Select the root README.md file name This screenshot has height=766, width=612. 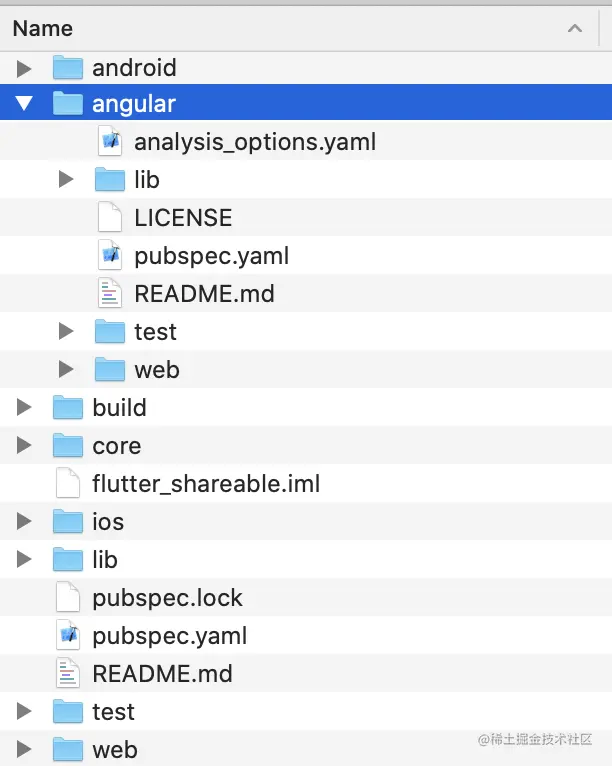click(162, 674)
